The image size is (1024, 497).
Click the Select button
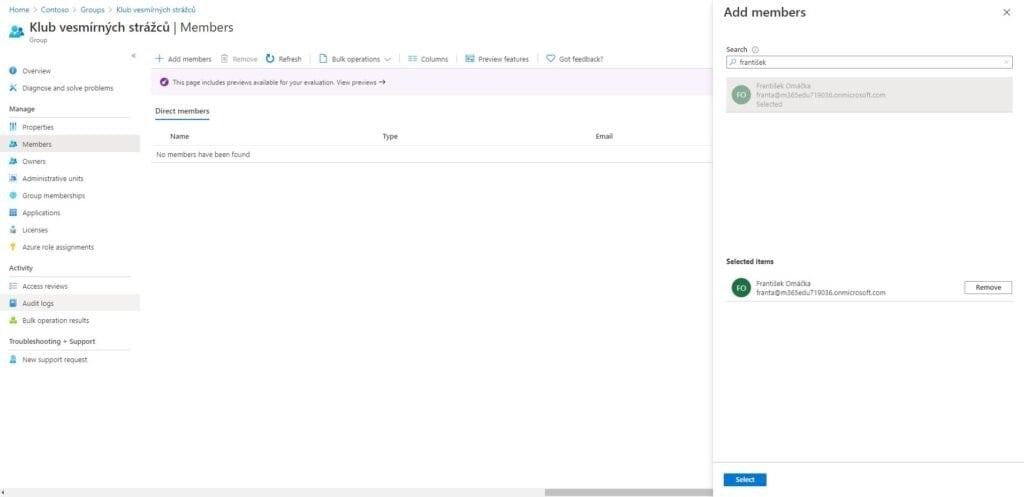(x=744, y=480)
